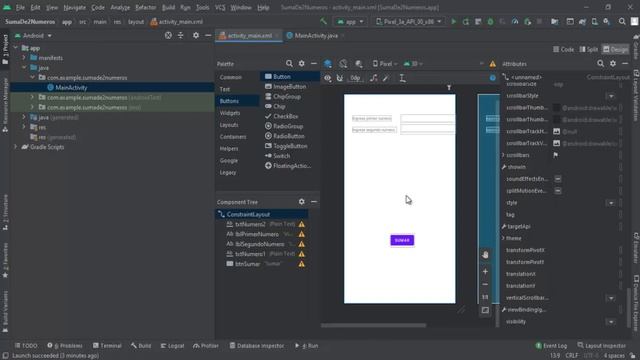The image size is (640, 360).
Task: Click the orange warning icon above design surface
Action: [x=493, y=64]
